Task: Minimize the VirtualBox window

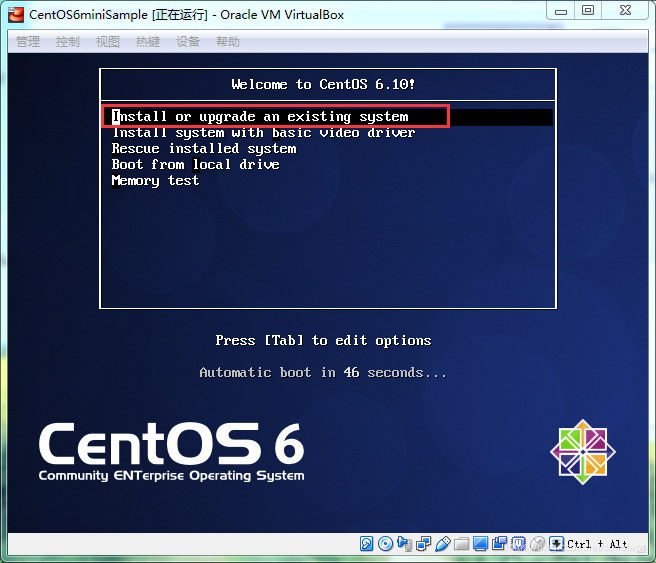Action: tap(561, 11)
